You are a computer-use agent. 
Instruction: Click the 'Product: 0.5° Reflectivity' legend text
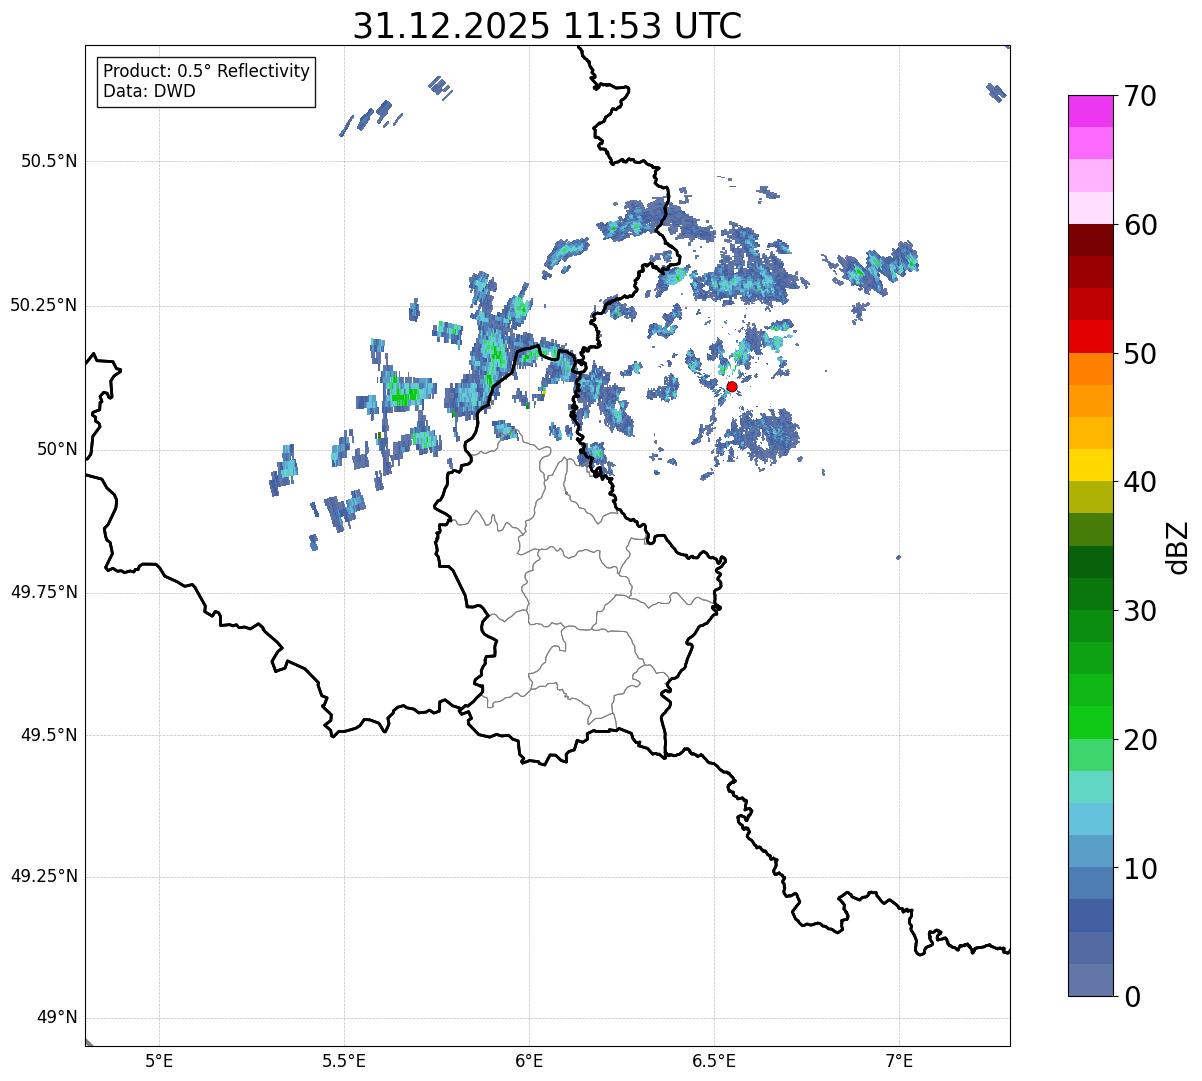[x=206, y=72]
